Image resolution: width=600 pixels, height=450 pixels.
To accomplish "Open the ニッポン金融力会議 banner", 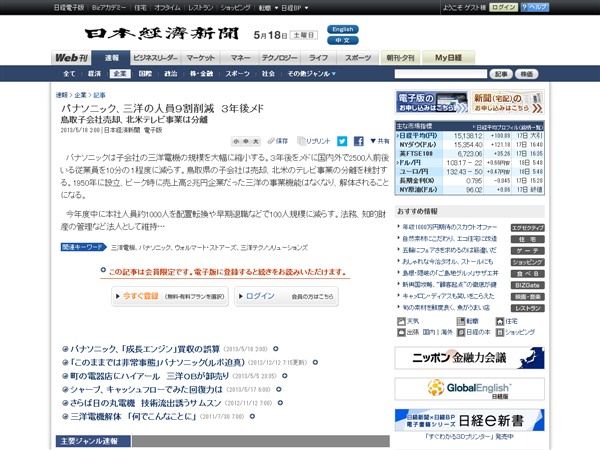I will coord(470,358).
